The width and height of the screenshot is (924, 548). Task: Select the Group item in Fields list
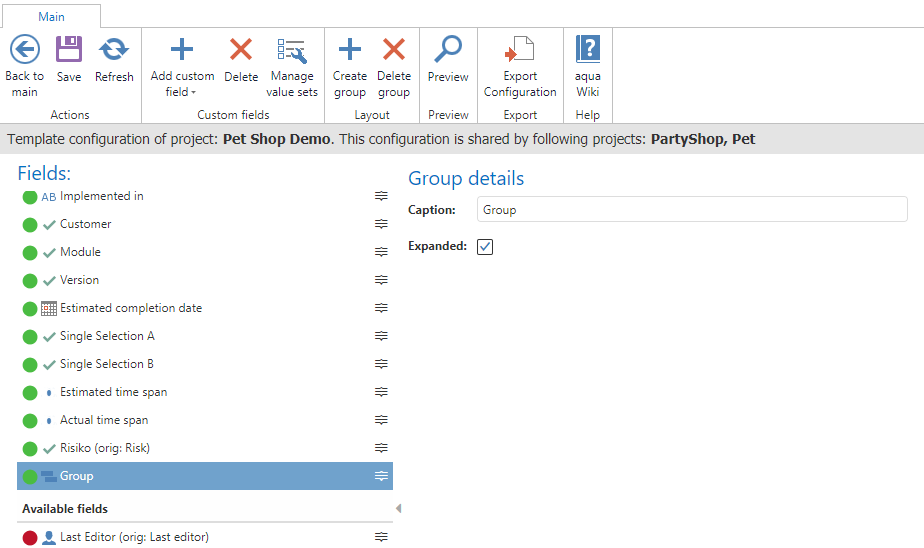tap(77, 476)
